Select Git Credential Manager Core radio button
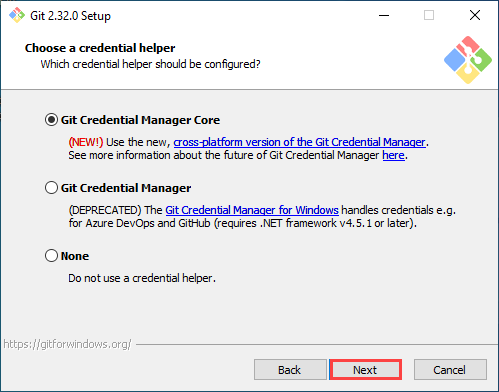Viewport: 499px width, 392px height. [51, 120]
